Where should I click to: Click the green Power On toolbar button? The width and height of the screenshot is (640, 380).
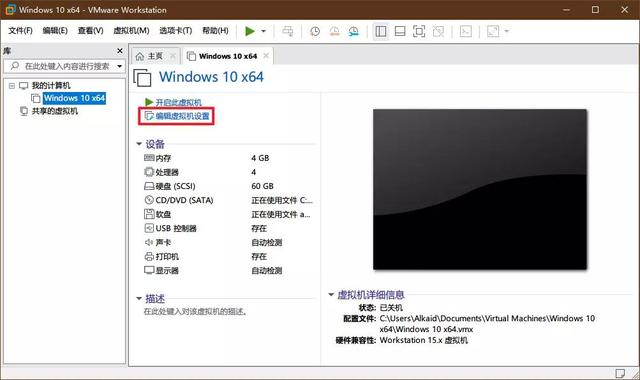pos(249,31)
